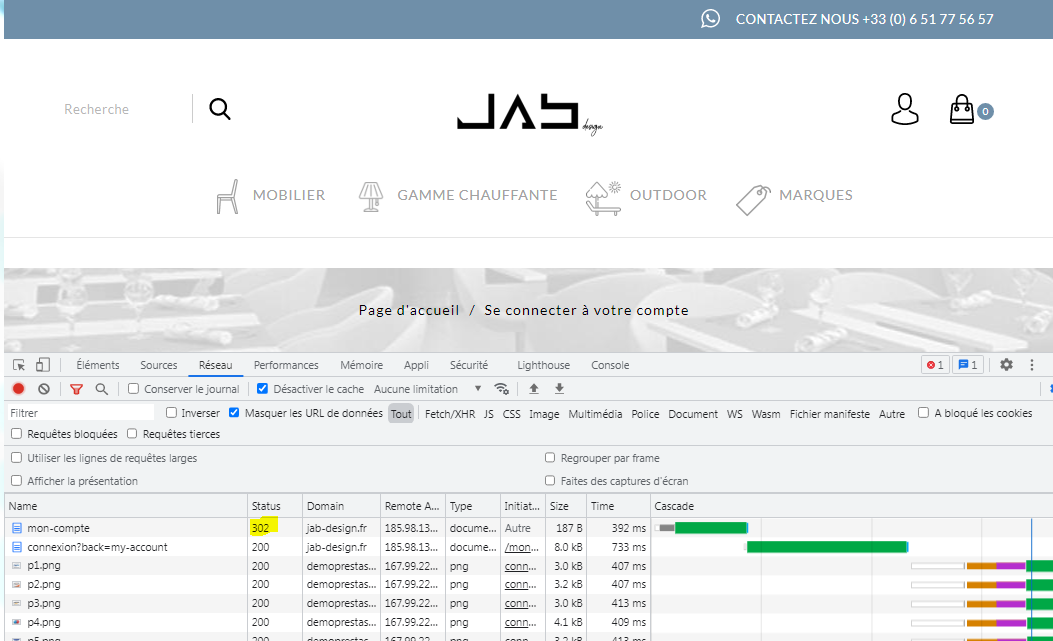Click the export HAR download arrow

559,388
